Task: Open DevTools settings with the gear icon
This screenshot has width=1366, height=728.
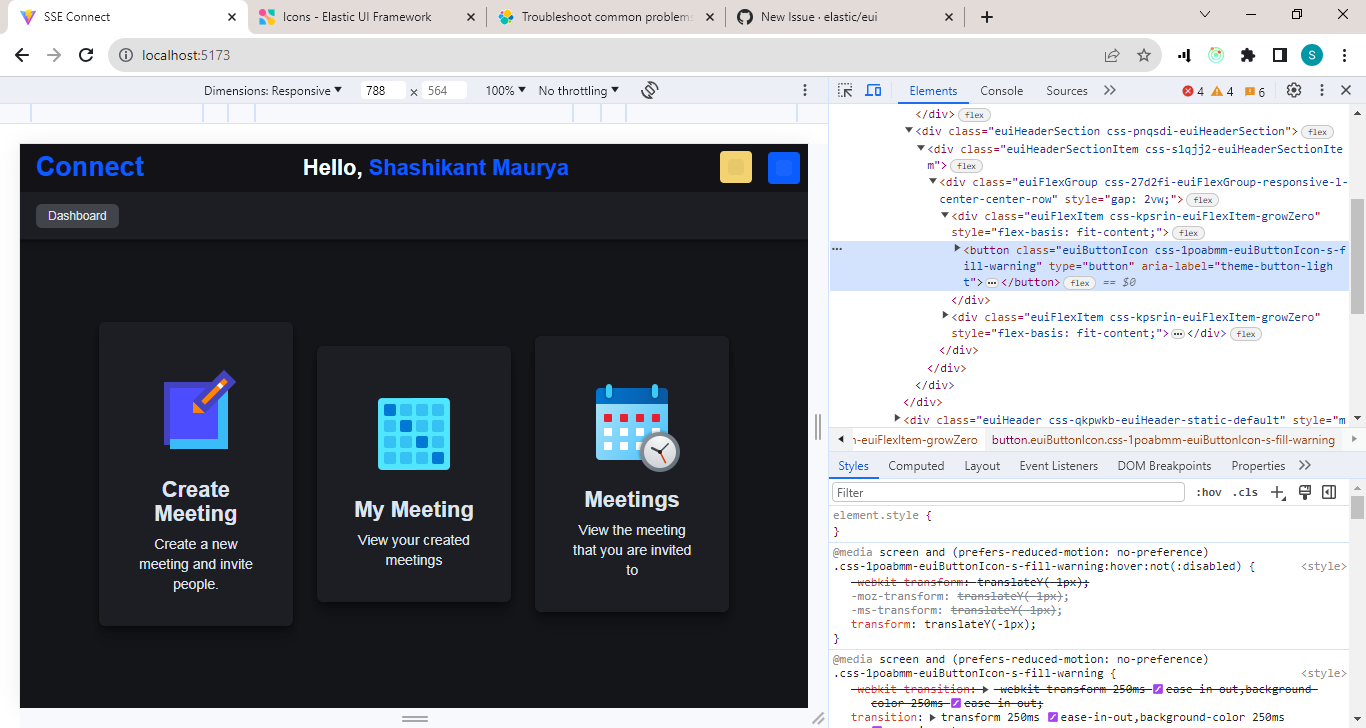Action: click(x=1293, y=90)
